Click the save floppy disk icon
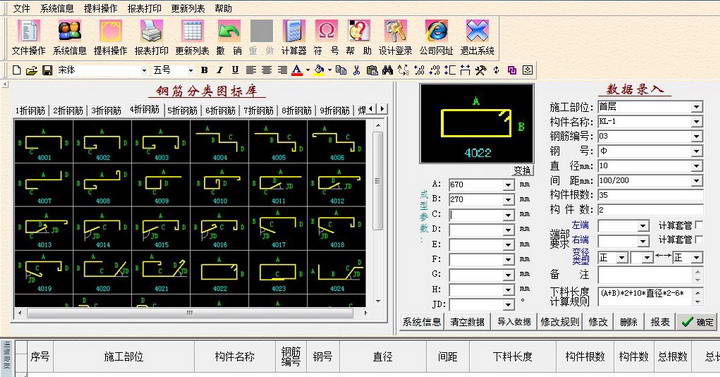Viewport: 720px width, 377px height. coord(47,70)
